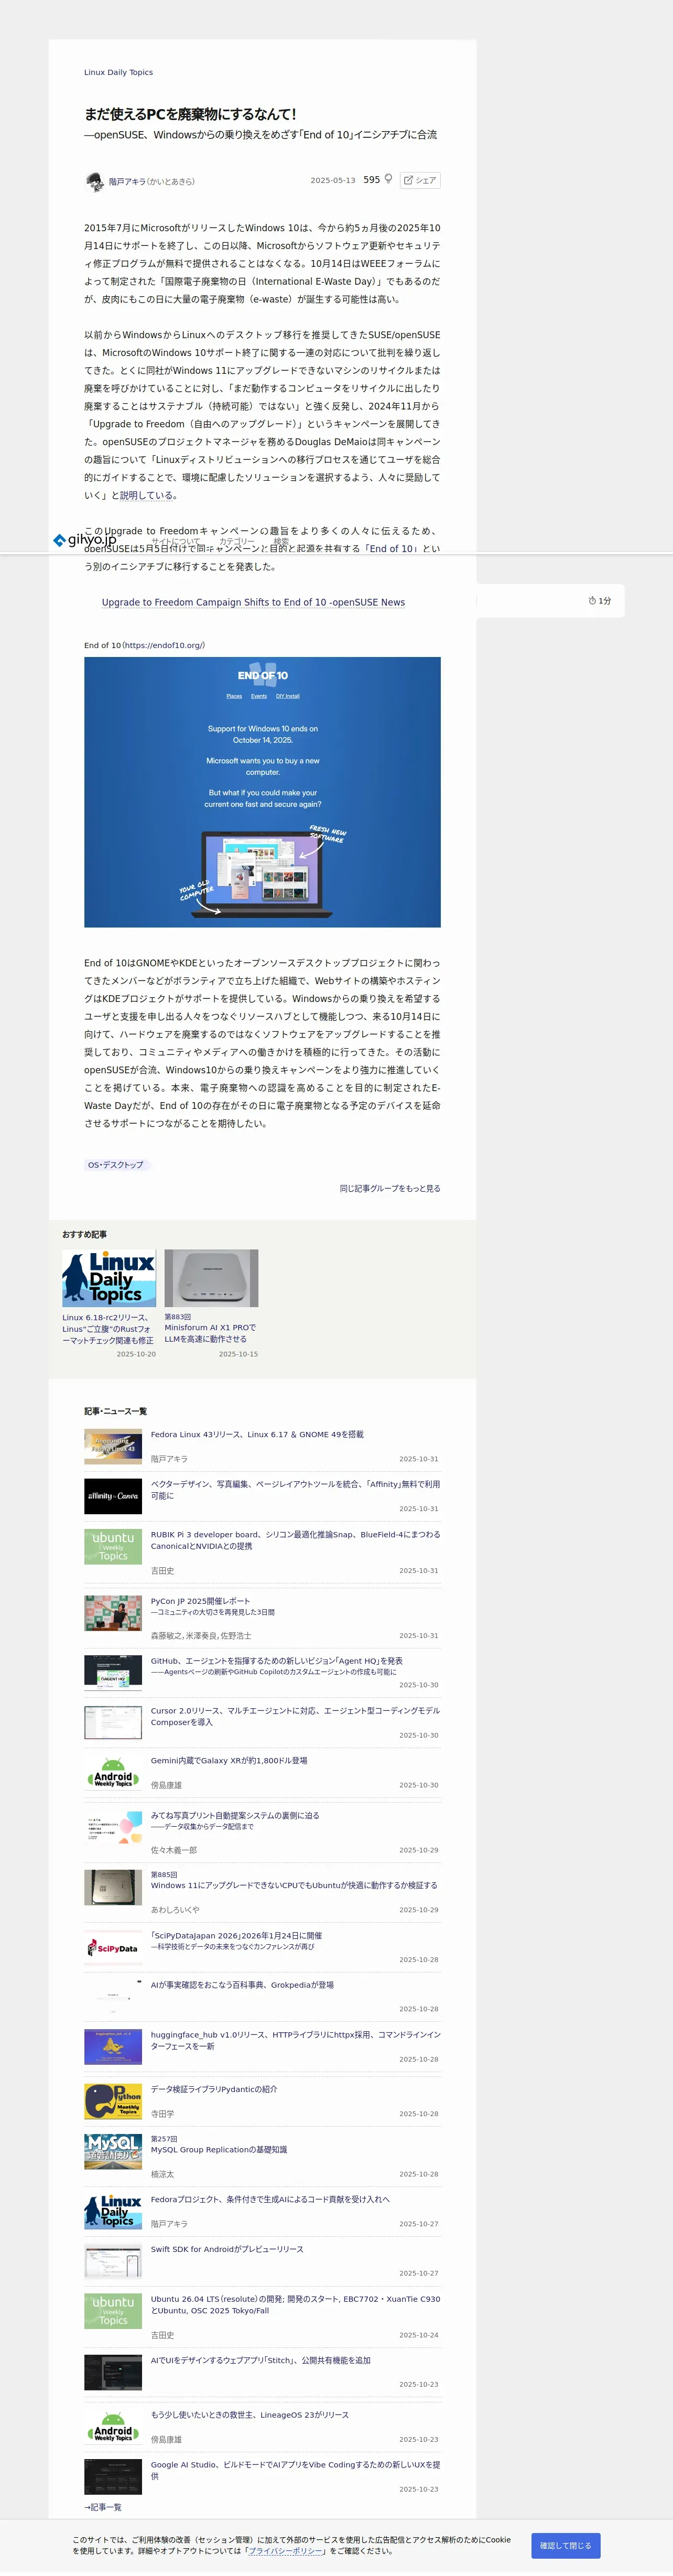
Task: Open RUBIK Pi 3 developer board article
Action: point(295,1540)
